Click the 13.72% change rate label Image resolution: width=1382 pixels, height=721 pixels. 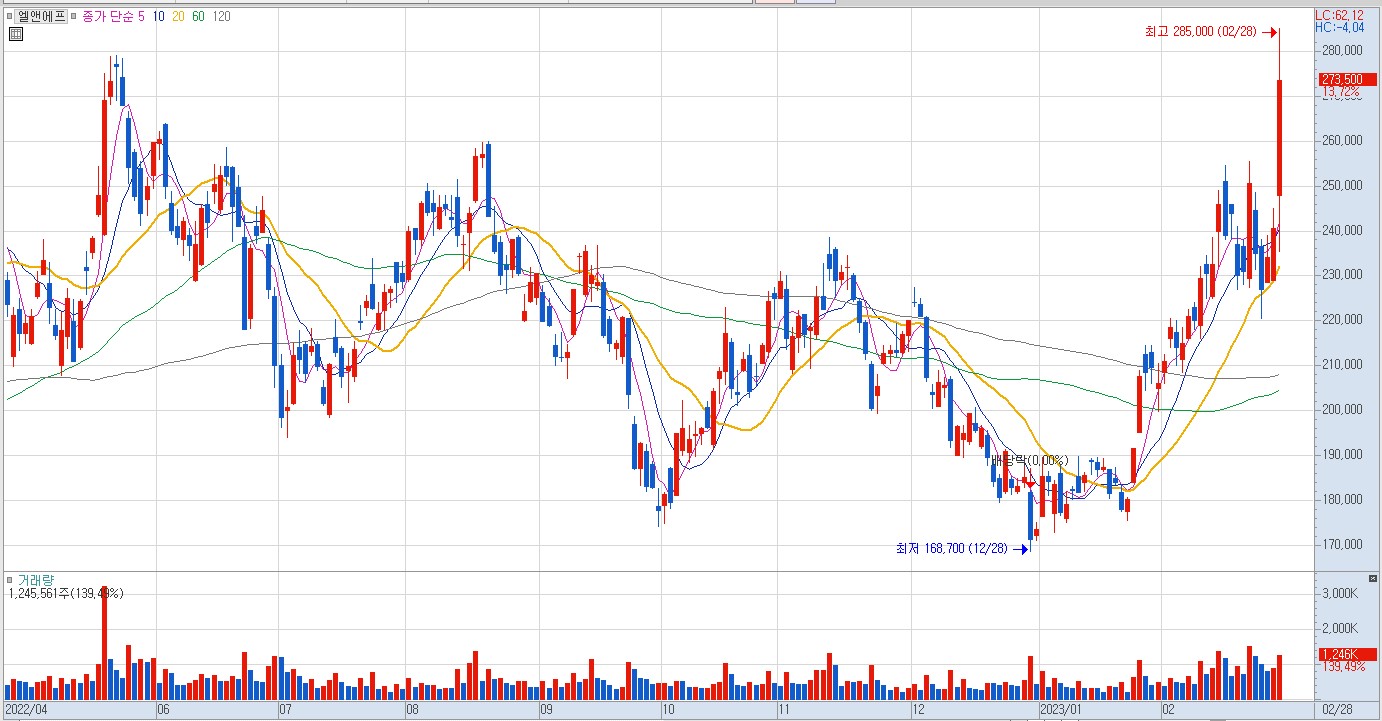pyautogui.click(x=1340, y=92)
